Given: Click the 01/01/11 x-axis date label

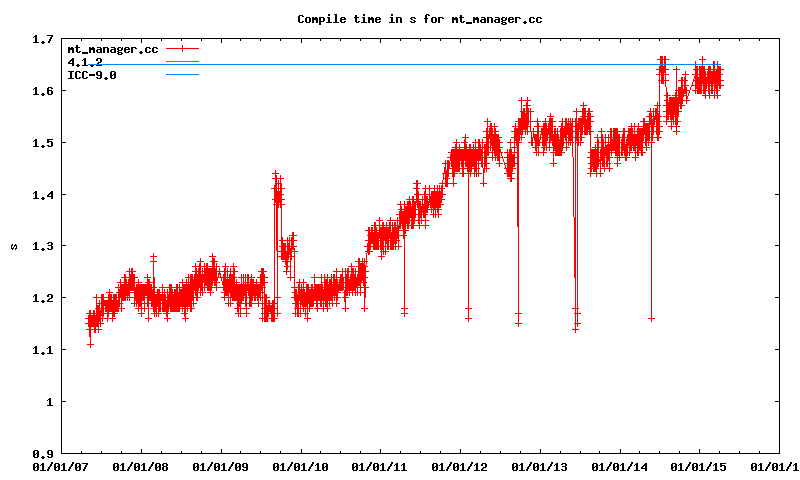Looking at the screenshot, I should point(379,466).
